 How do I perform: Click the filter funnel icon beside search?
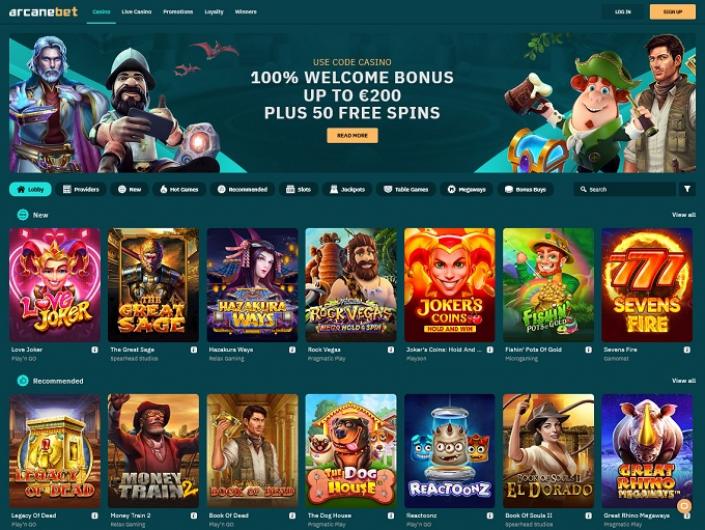click(687, 189)
